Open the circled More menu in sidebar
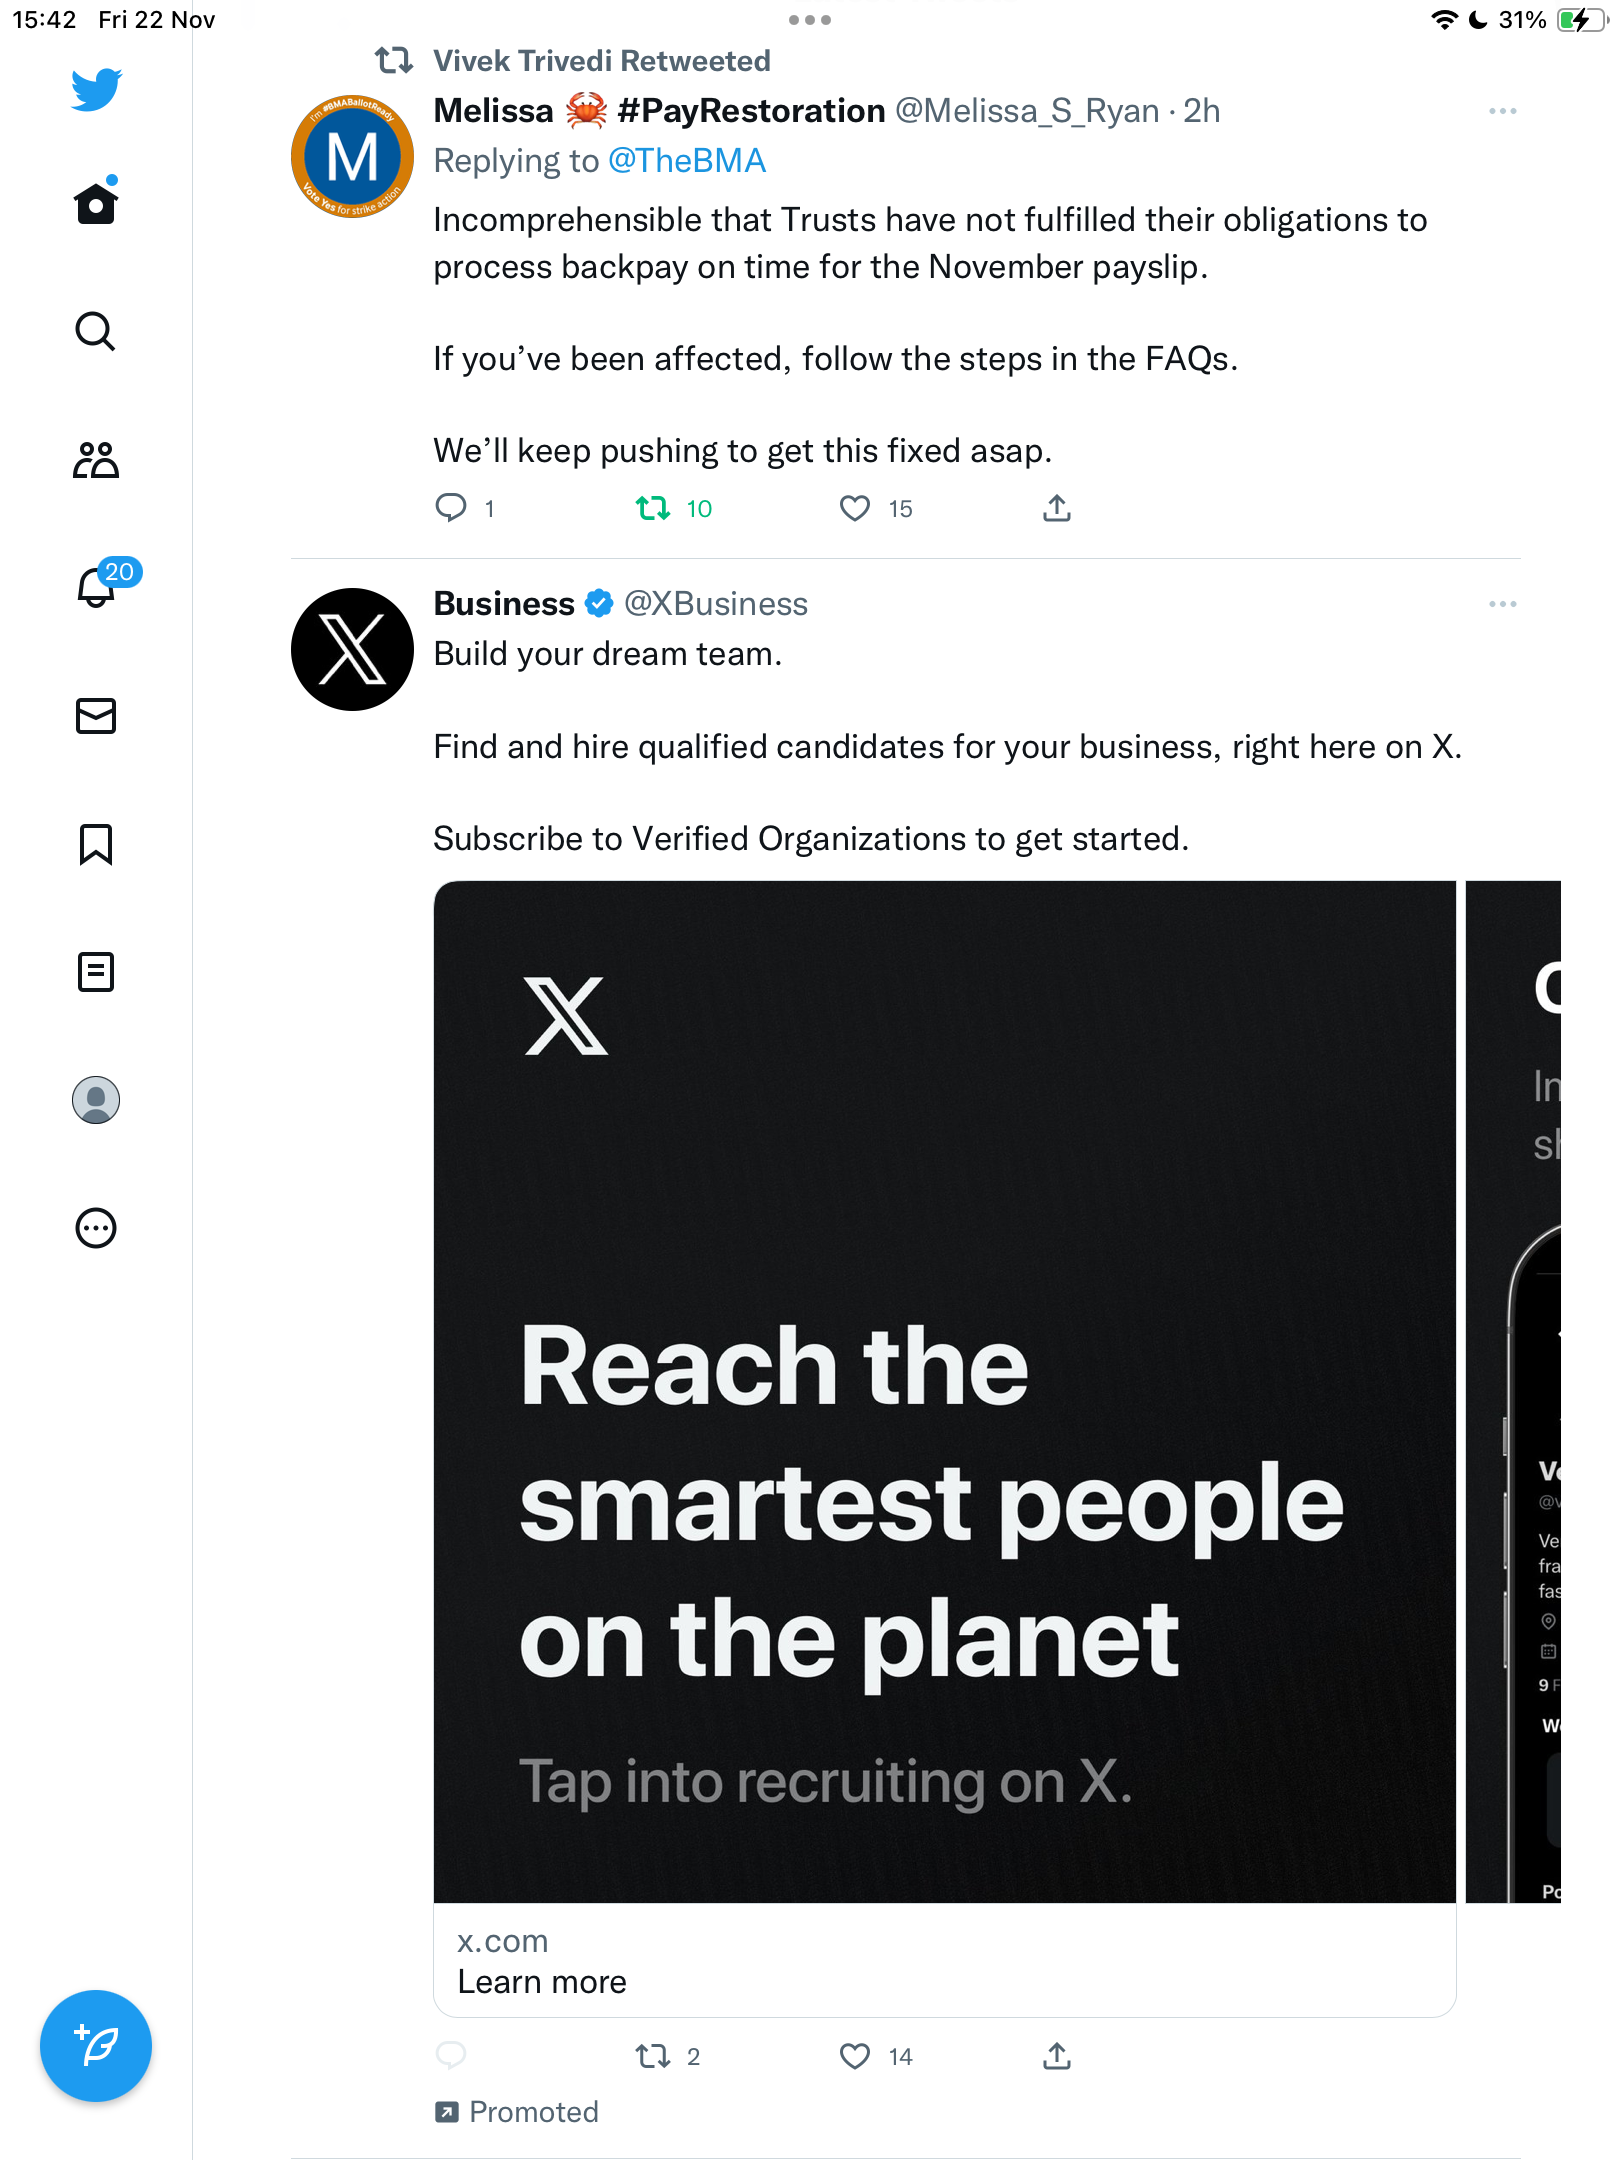The height and width of the screenshot is (2160, 1620). 96,1228
